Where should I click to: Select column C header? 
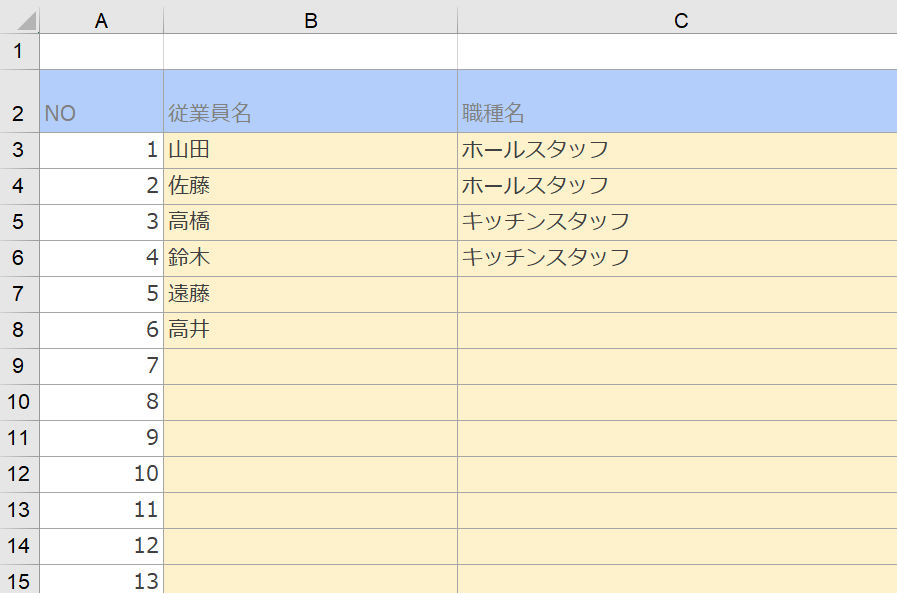[677, 21]
